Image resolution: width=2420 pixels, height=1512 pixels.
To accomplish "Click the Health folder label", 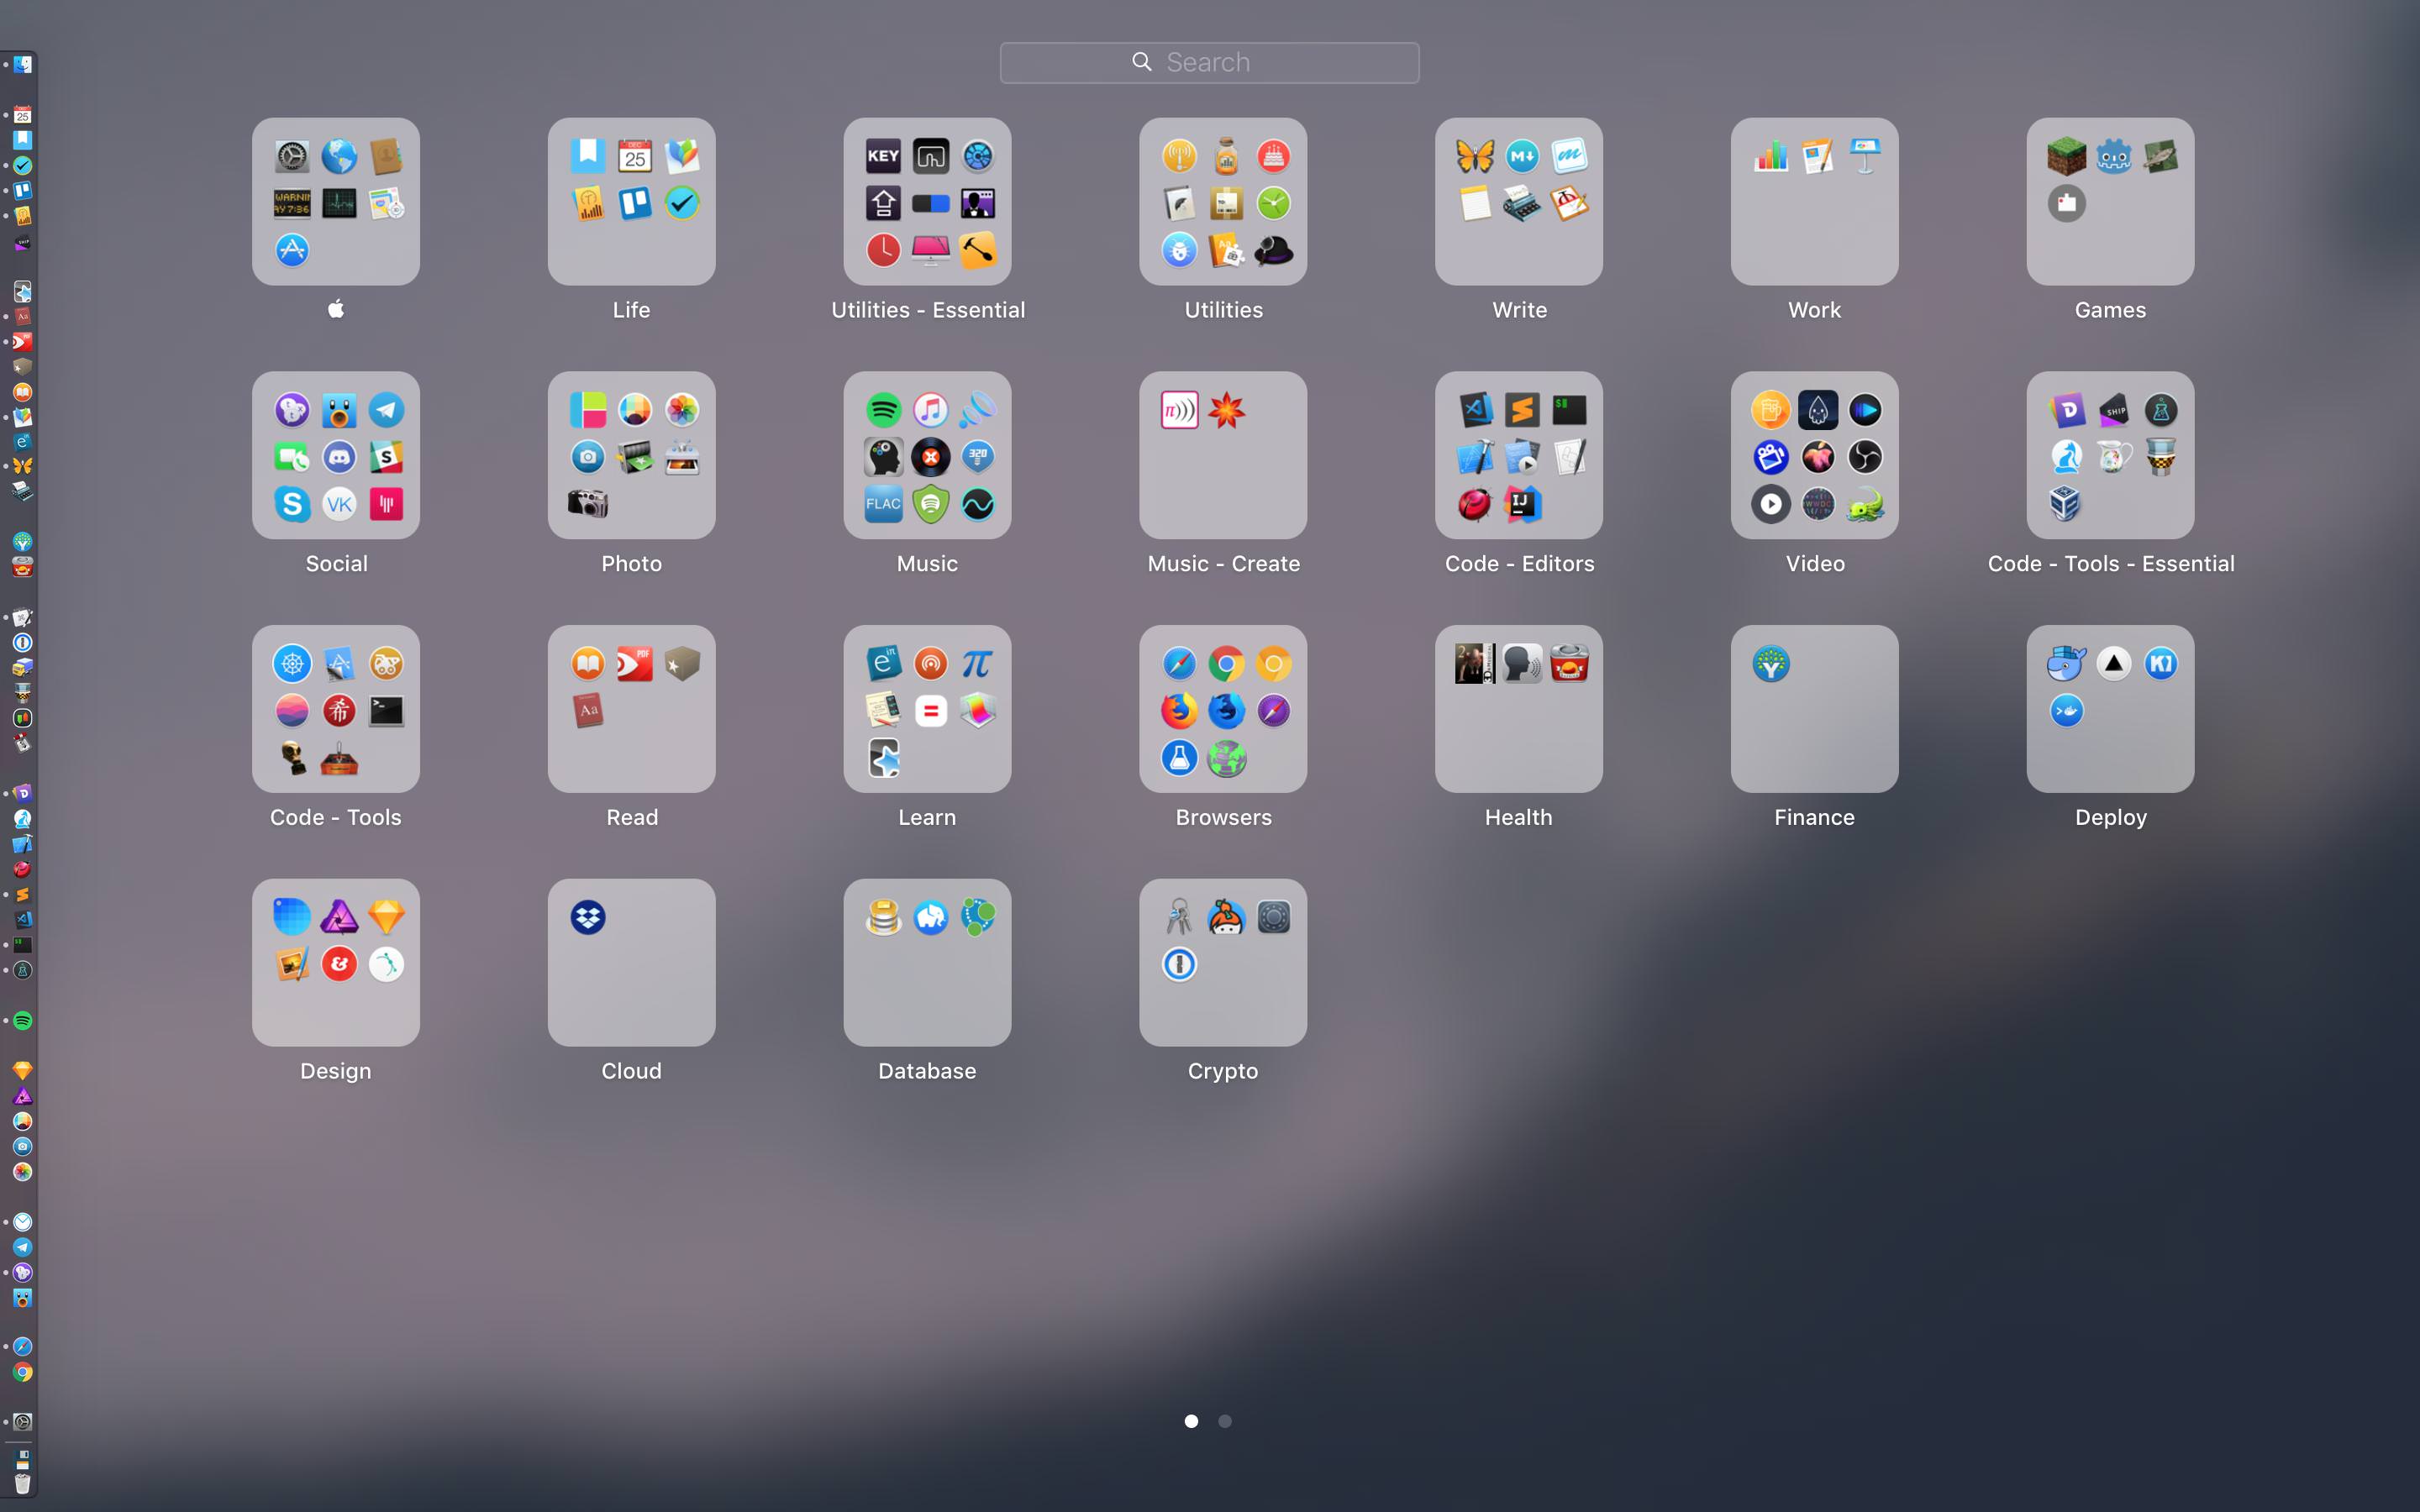I will click(x=1518, y=818).
